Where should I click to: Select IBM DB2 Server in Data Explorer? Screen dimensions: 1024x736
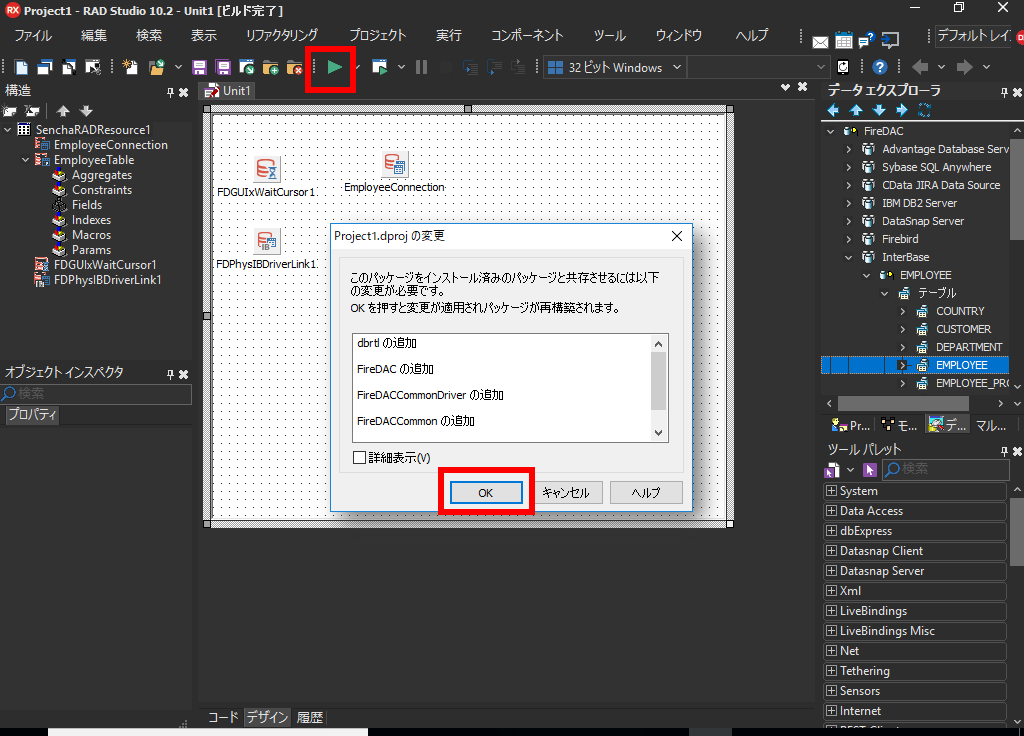click(x=920, y=203)
